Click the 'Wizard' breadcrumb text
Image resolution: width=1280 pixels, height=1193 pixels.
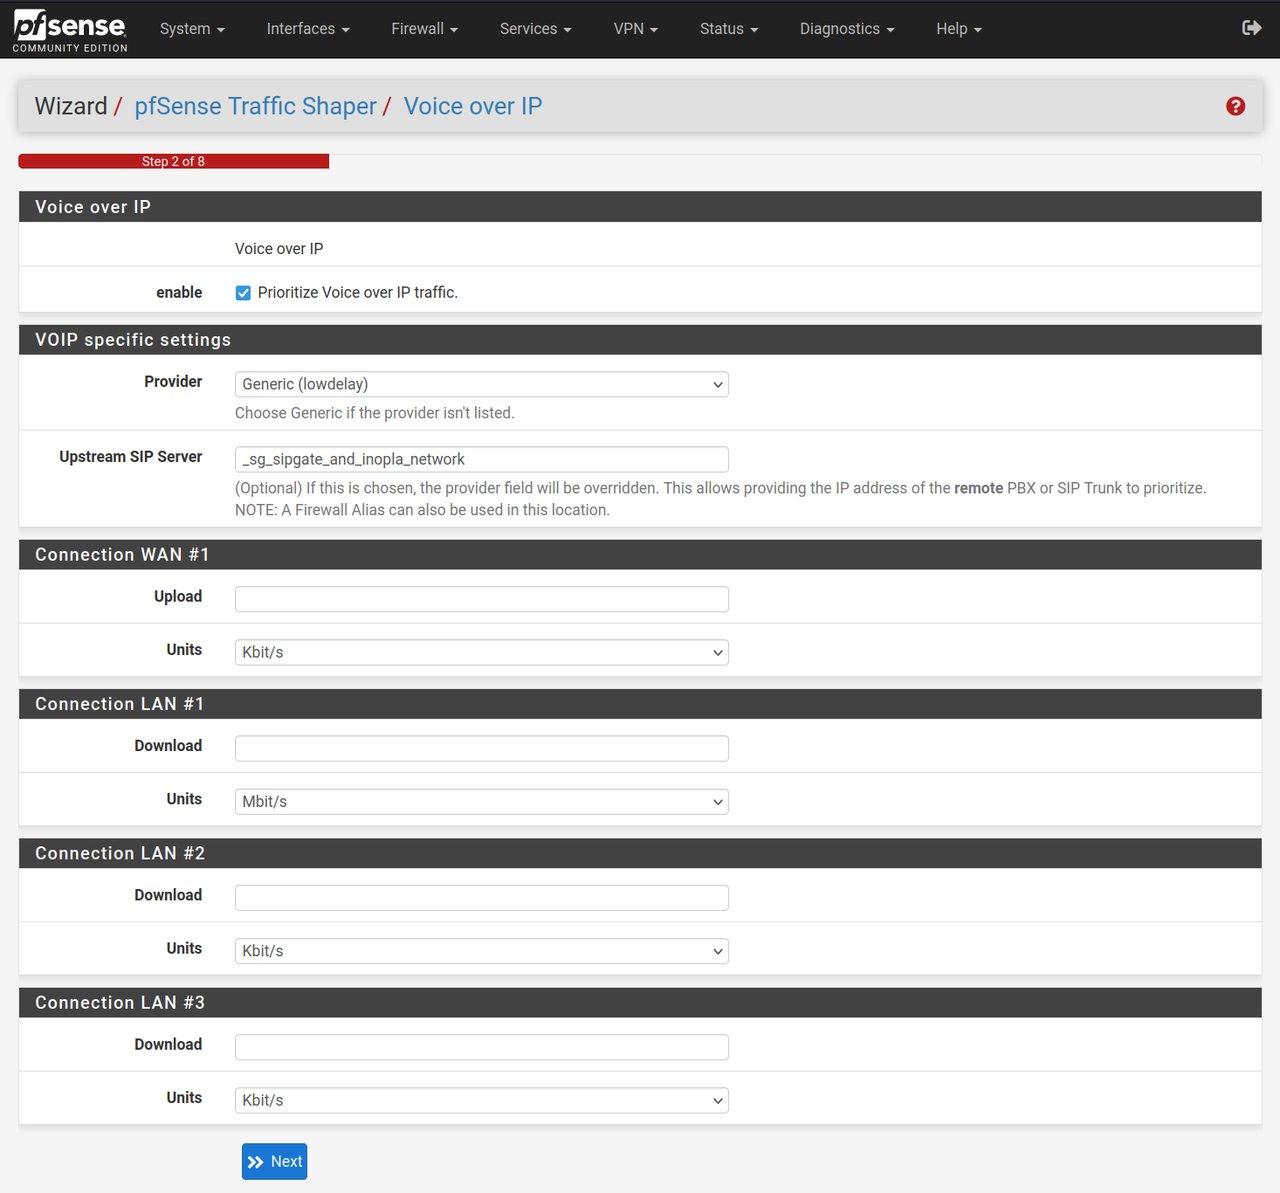pyautogui.click(x=71, y=106)
